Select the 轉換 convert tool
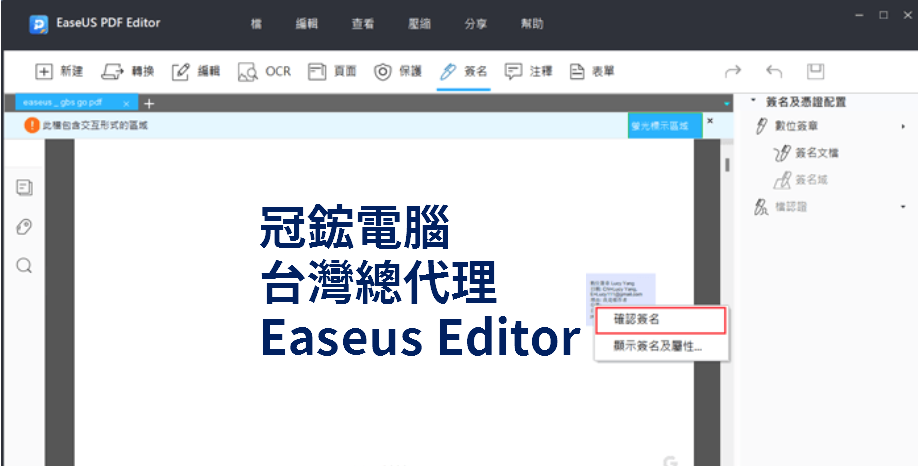 128,71
